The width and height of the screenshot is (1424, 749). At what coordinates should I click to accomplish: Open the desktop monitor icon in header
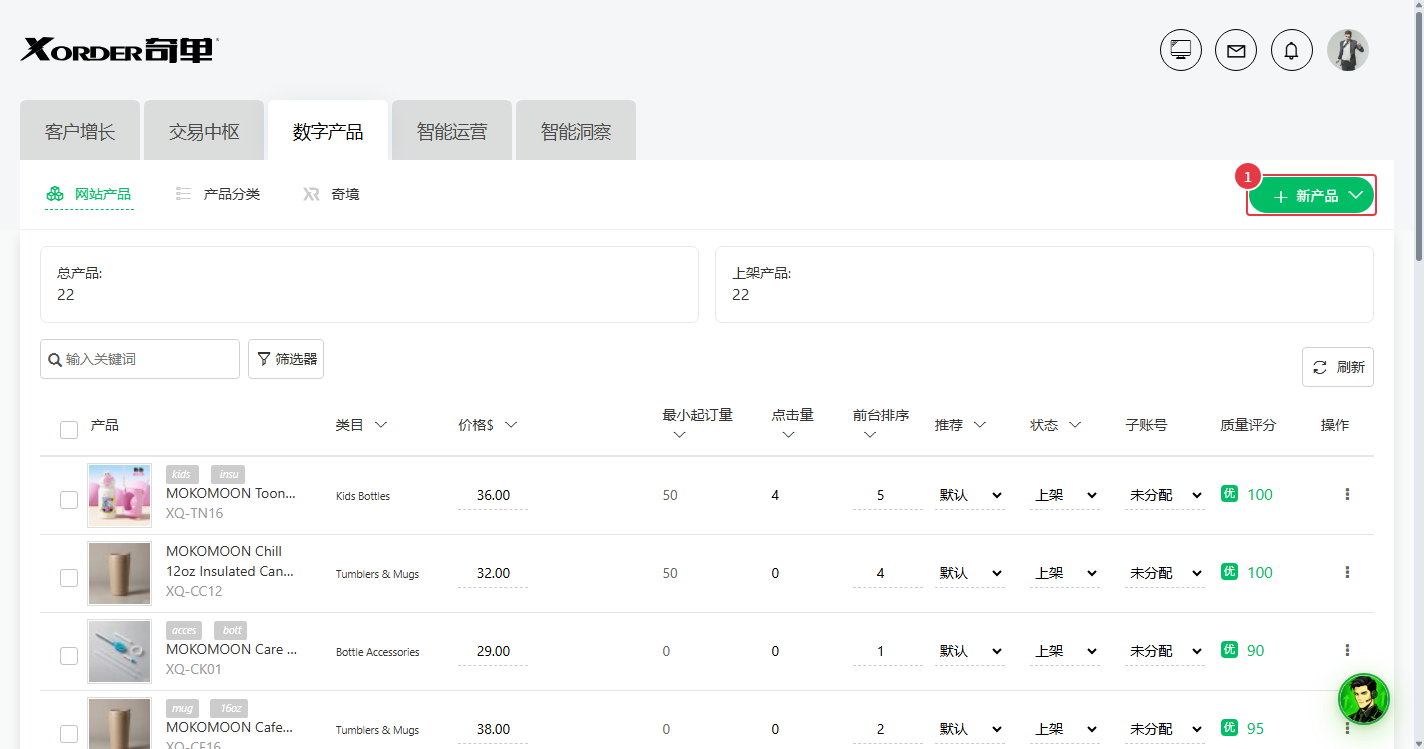[1181, 50]
